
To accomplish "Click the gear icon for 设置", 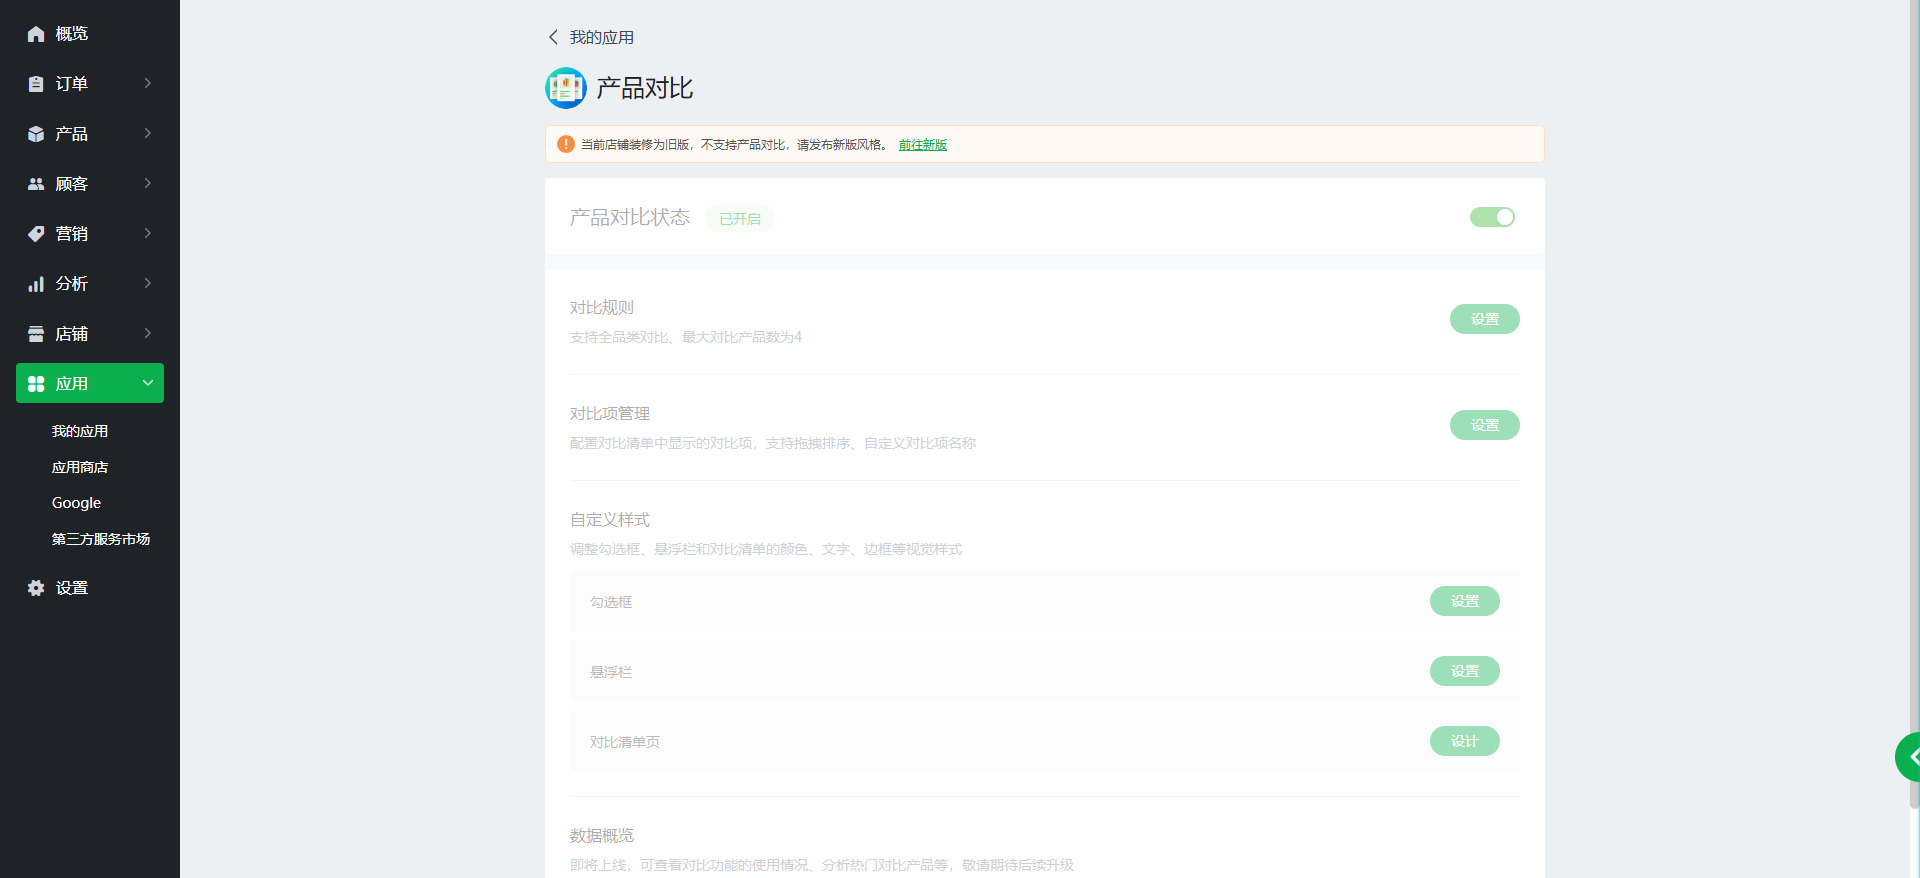I will click(36, 588).
